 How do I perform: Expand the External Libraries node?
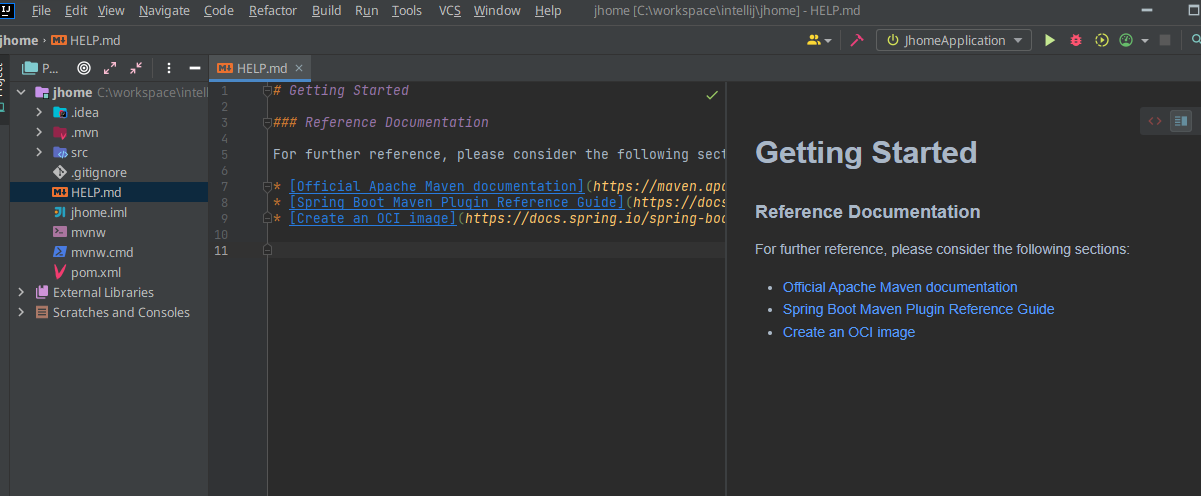tap(20, 292)
